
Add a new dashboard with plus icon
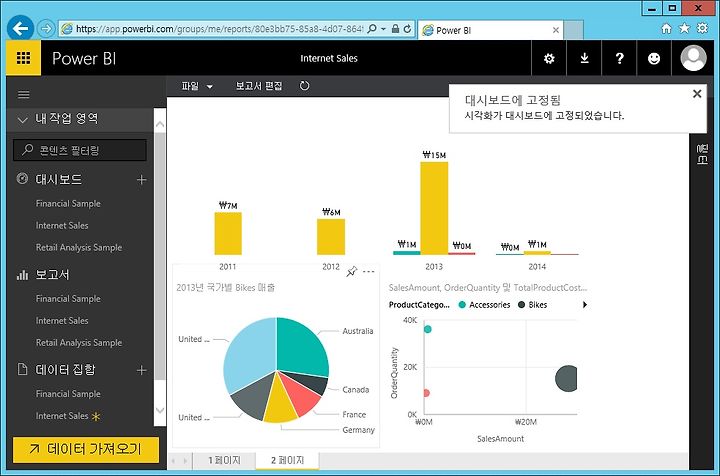tap(141, 179)
